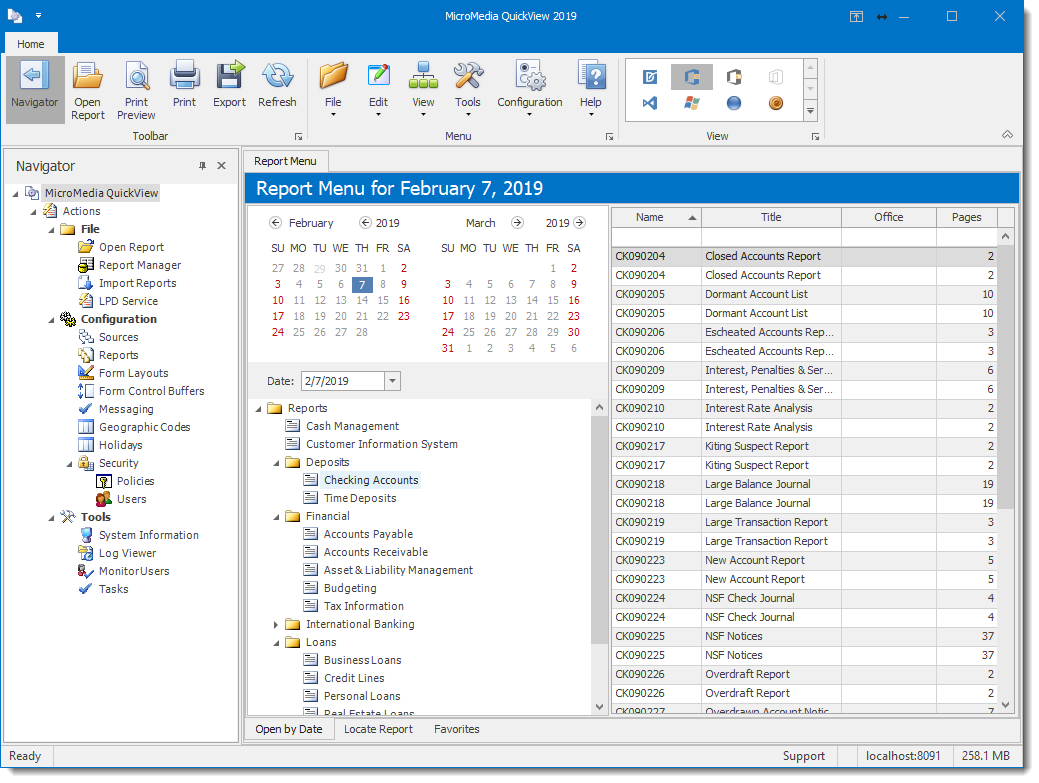Viewport: 1039px width, 783px height.
Task: Select Import Reports in Navigator
Action: (137, 283)
